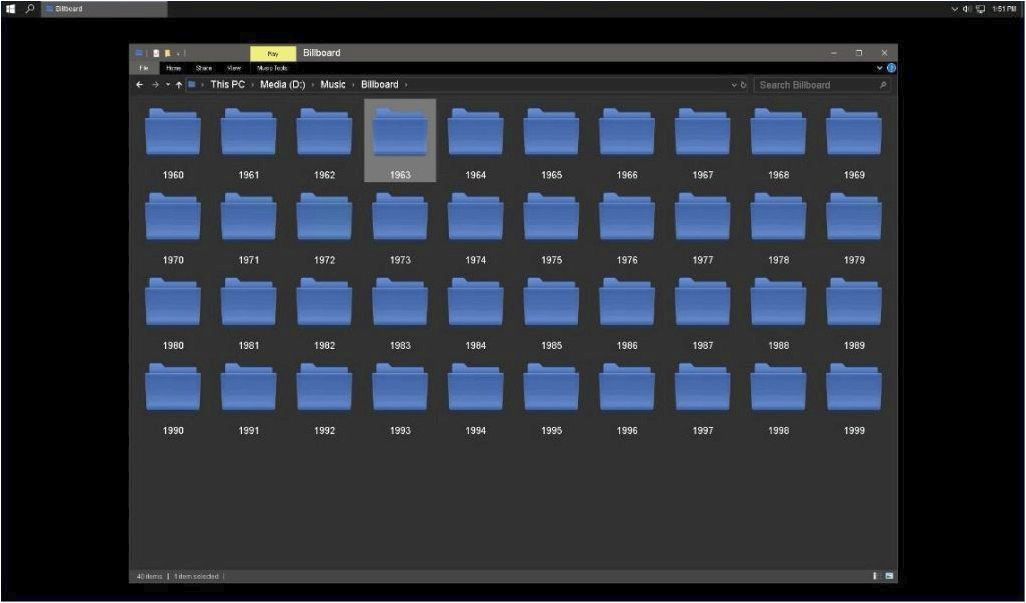1026x603 pixels.
Task: Go to Music in the breadcrumb path
Action: [x=332, y=85]
